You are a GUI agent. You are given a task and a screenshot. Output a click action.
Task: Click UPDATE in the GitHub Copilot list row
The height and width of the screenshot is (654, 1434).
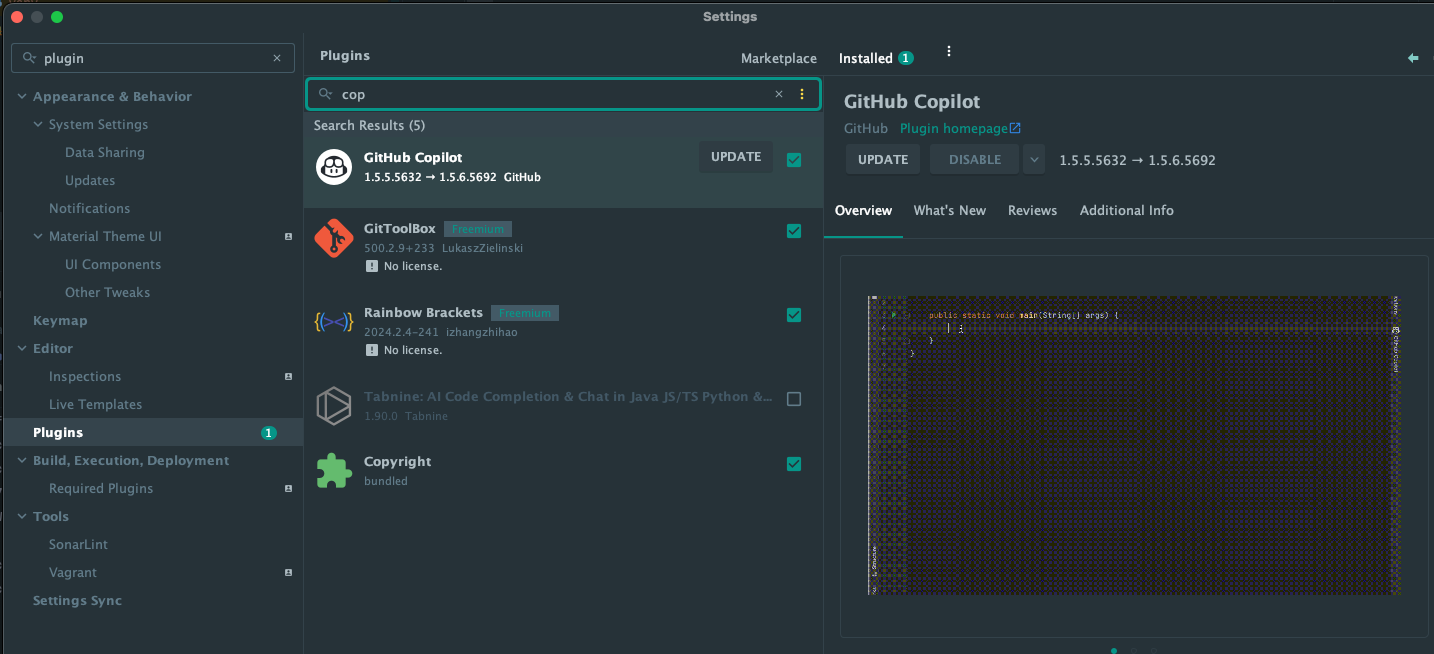pyautogui.click(x=736, y=157)
